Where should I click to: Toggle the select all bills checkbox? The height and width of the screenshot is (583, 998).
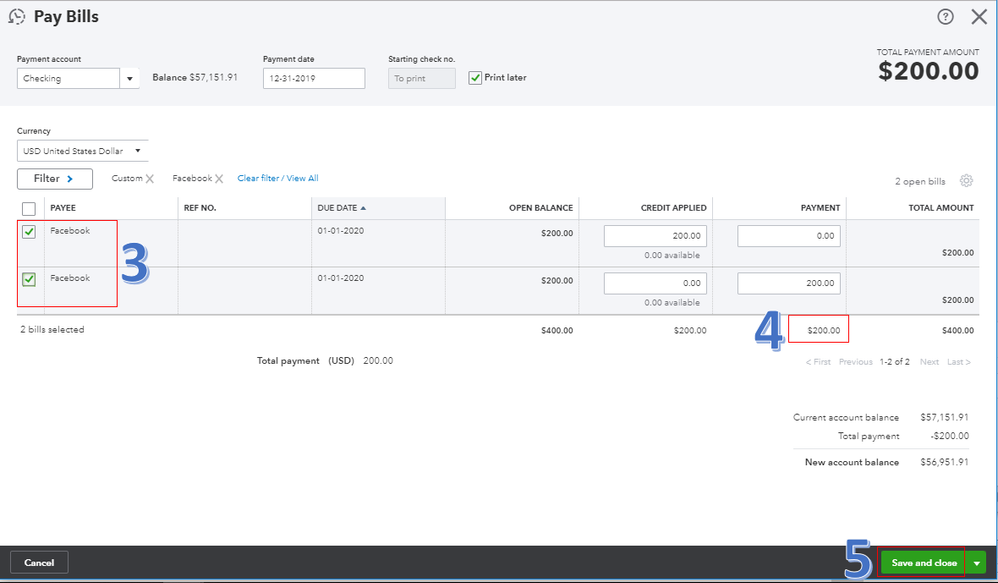[29, 208]
